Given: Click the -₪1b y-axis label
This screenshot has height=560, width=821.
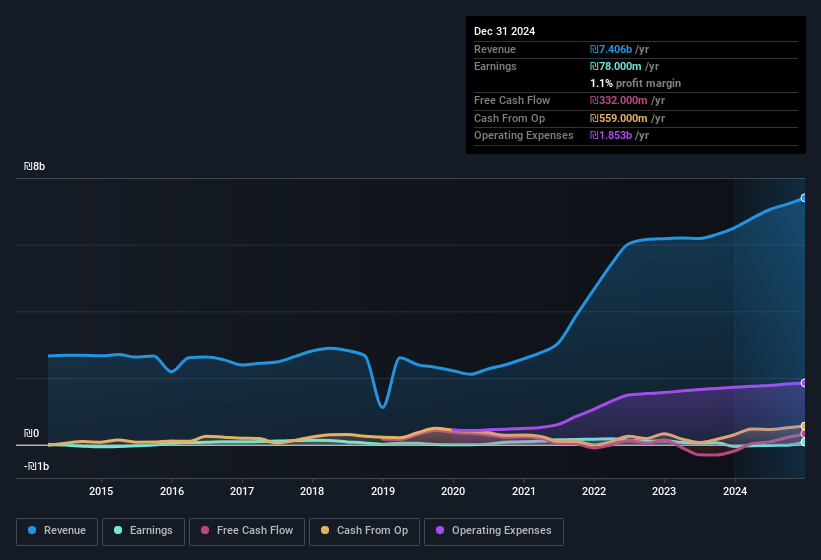Looking at the screenshot, I should point(37,466).
